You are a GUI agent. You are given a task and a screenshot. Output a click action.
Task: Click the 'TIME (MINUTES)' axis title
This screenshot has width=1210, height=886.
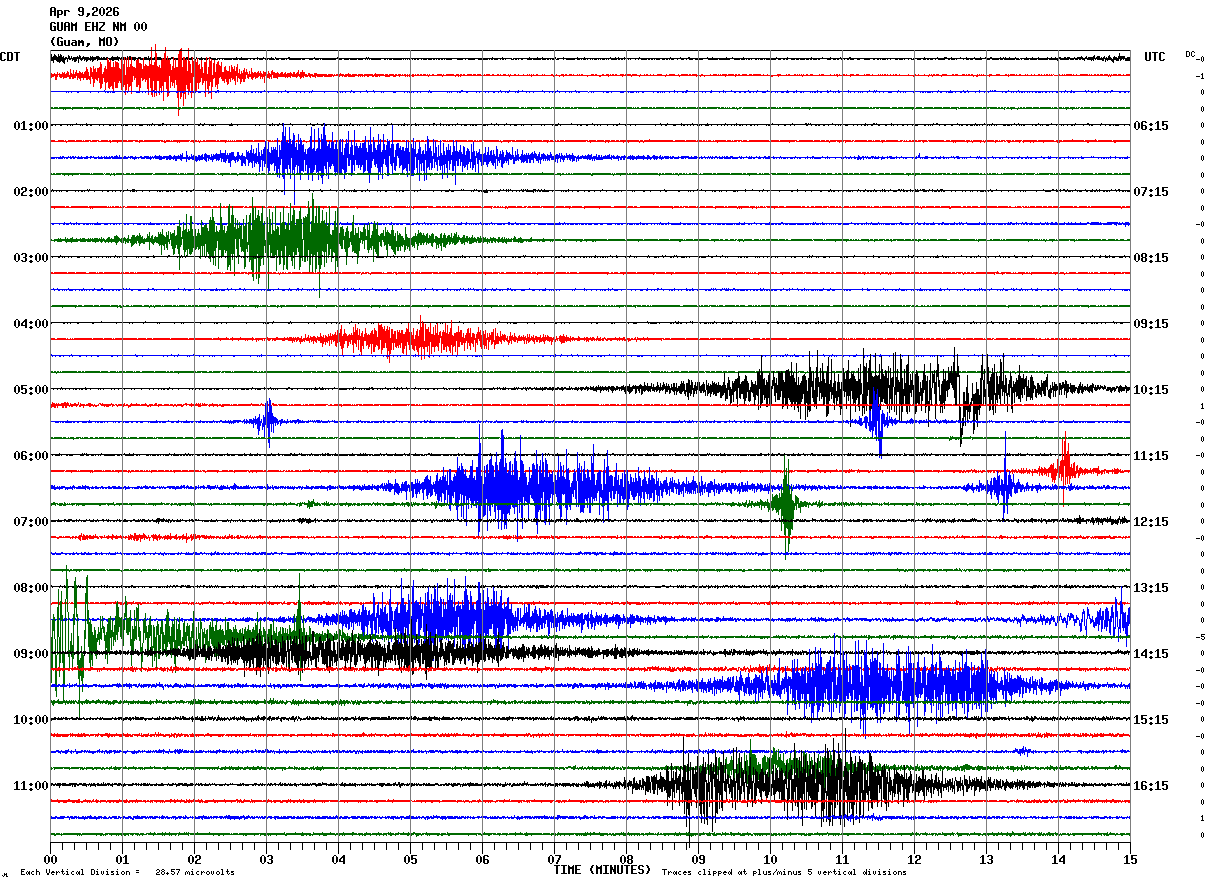pos(602,869)
